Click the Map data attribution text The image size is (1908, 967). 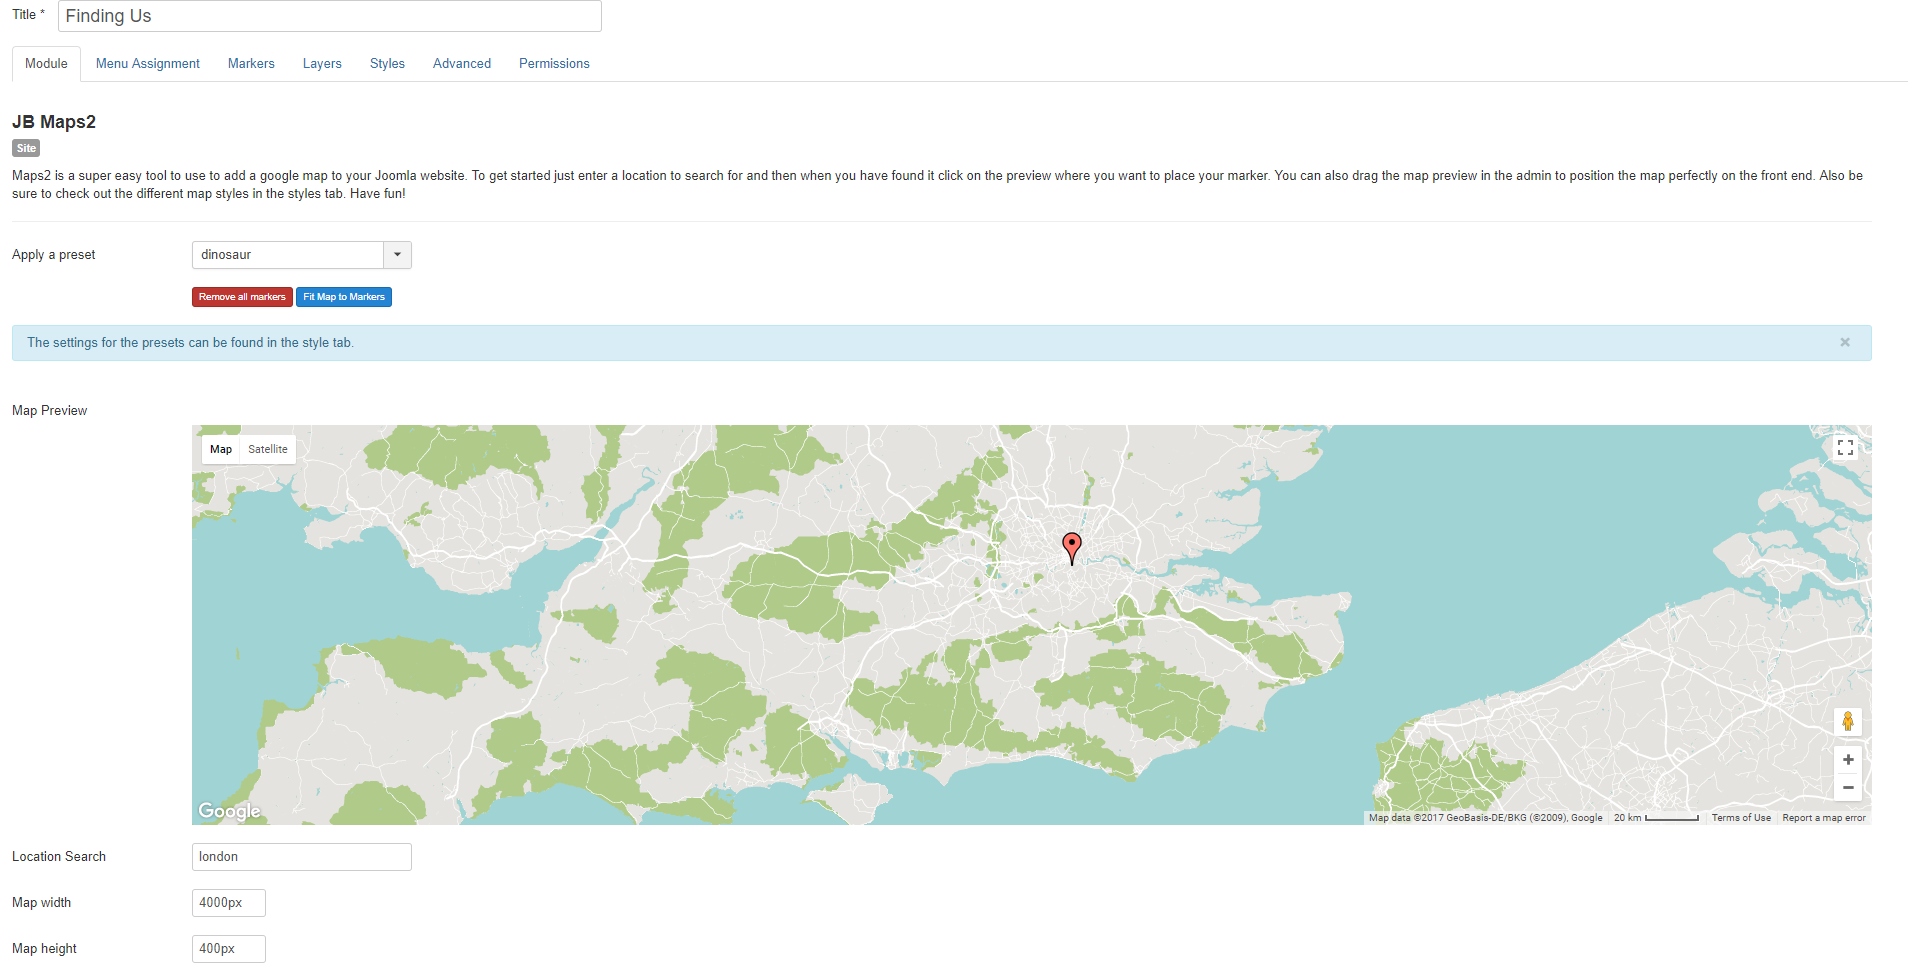tap(1486, 818)
